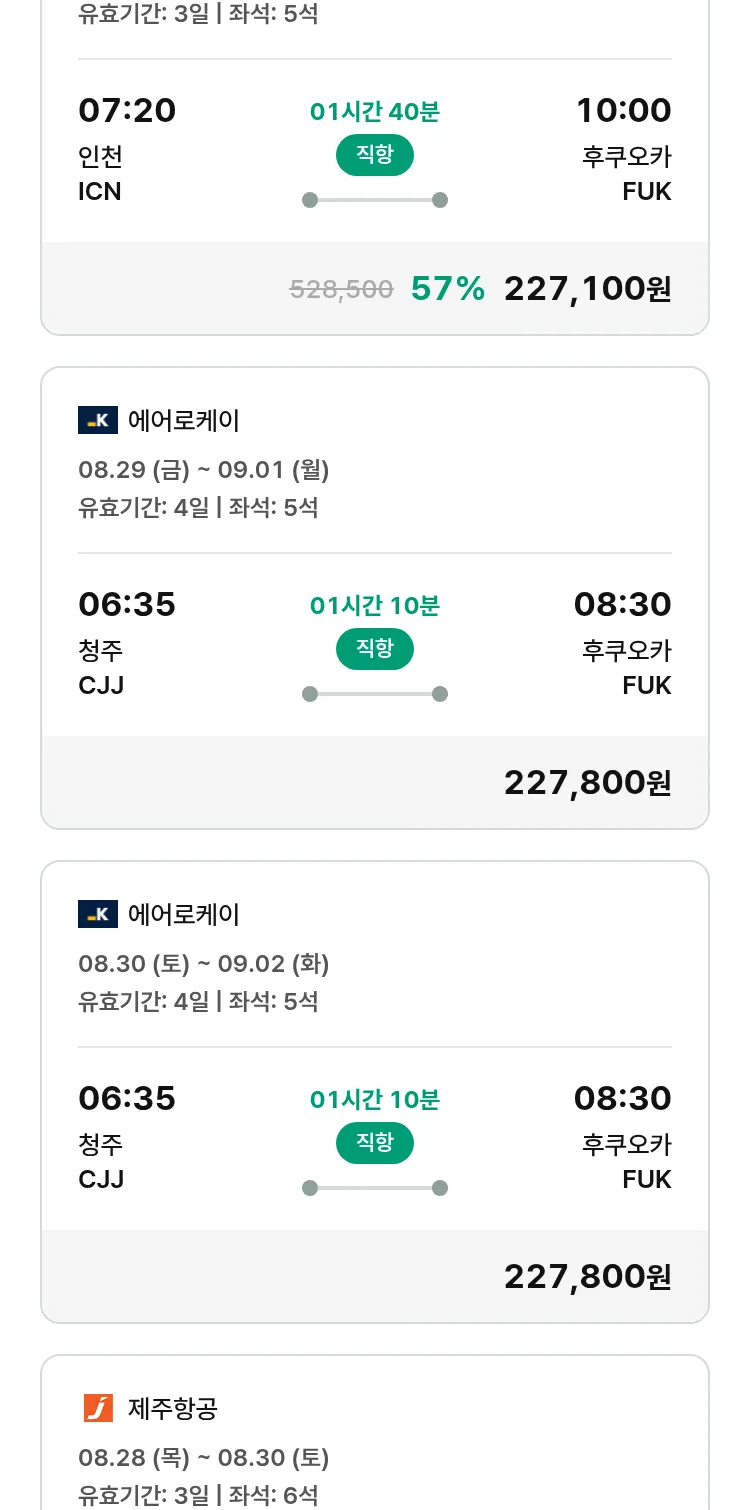Open the 에어로케이 name on the 08.29 flight
The width and height of the screenshot is (750, 1510).
184,420
